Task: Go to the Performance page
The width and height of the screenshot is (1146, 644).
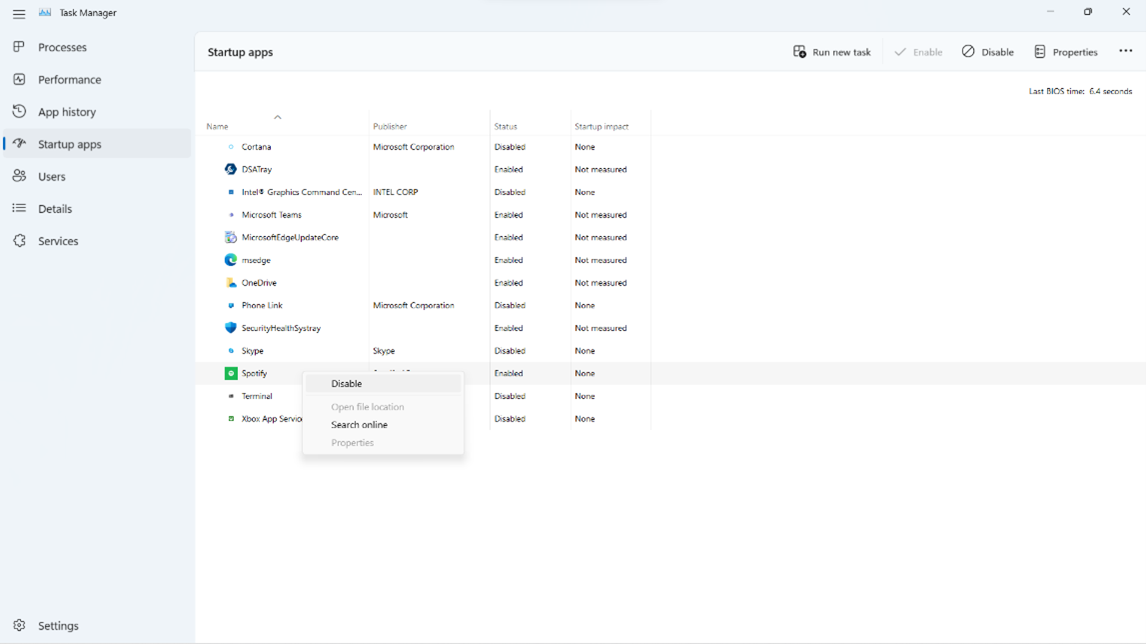Action: (69, 80)
